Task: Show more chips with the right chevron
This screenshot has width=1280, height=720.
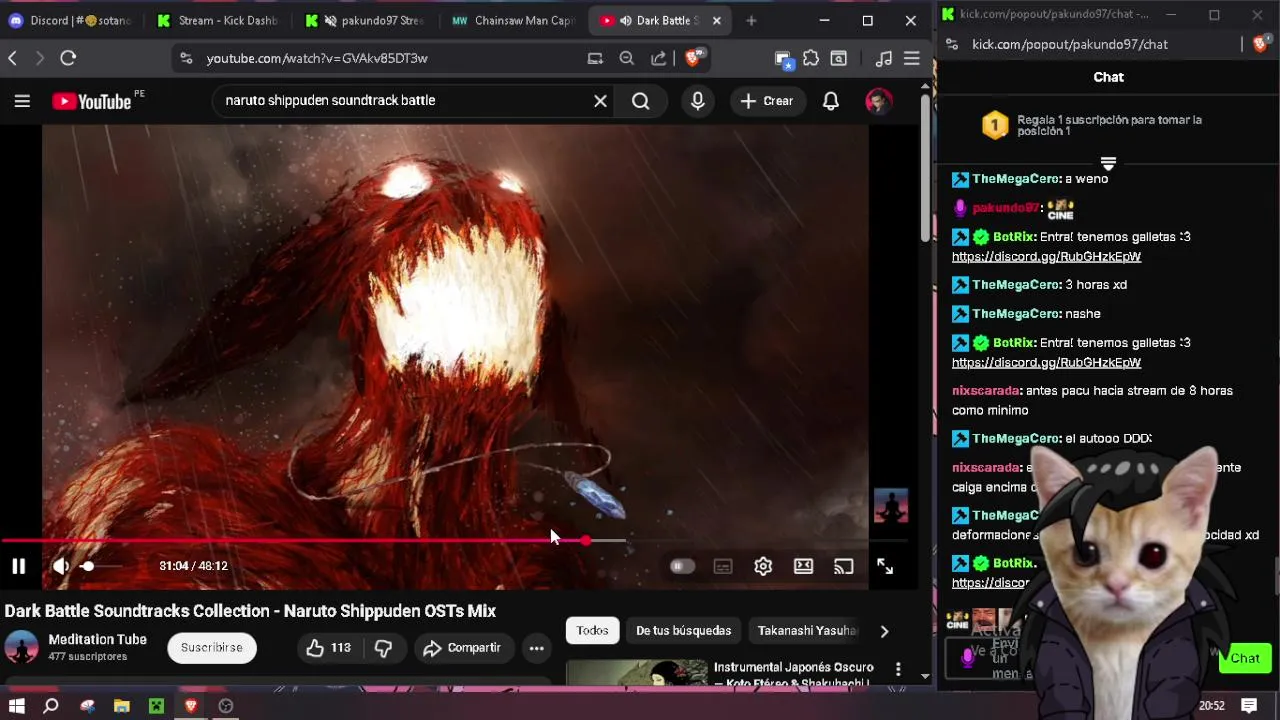Action: click(884, 631)
